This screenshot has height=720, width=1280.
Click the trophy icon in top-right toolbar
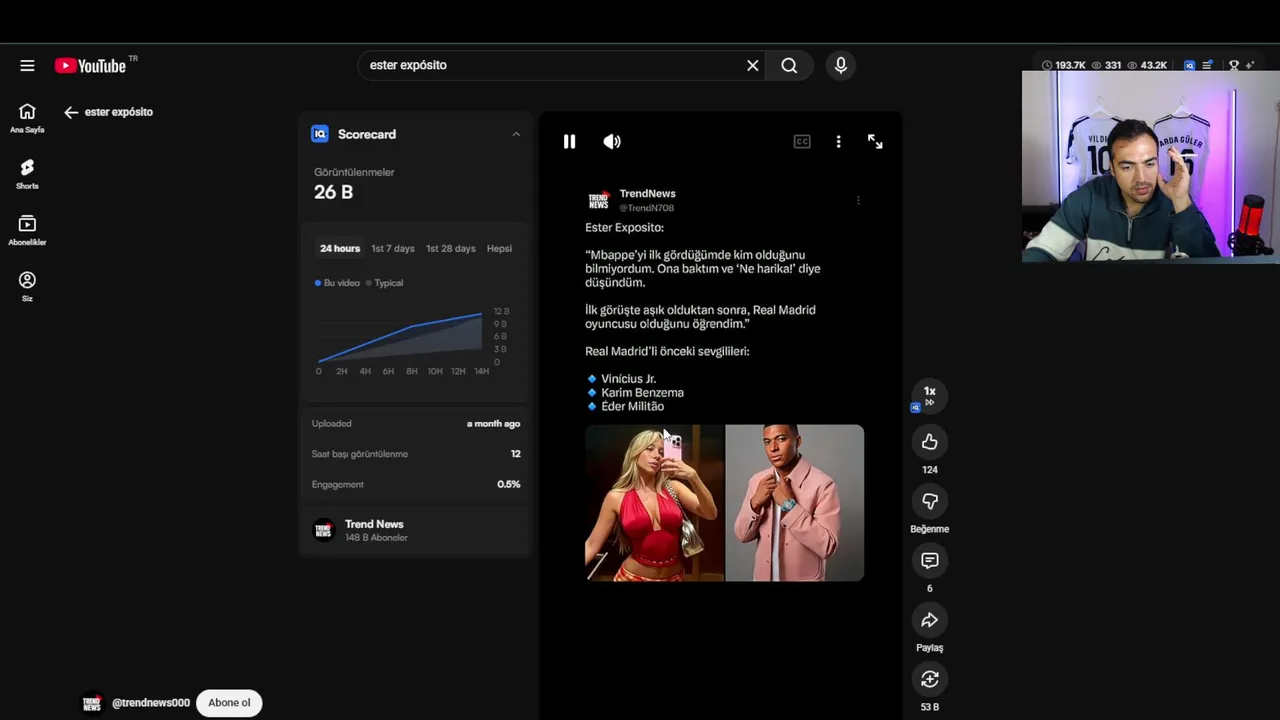pos(1234,65)
